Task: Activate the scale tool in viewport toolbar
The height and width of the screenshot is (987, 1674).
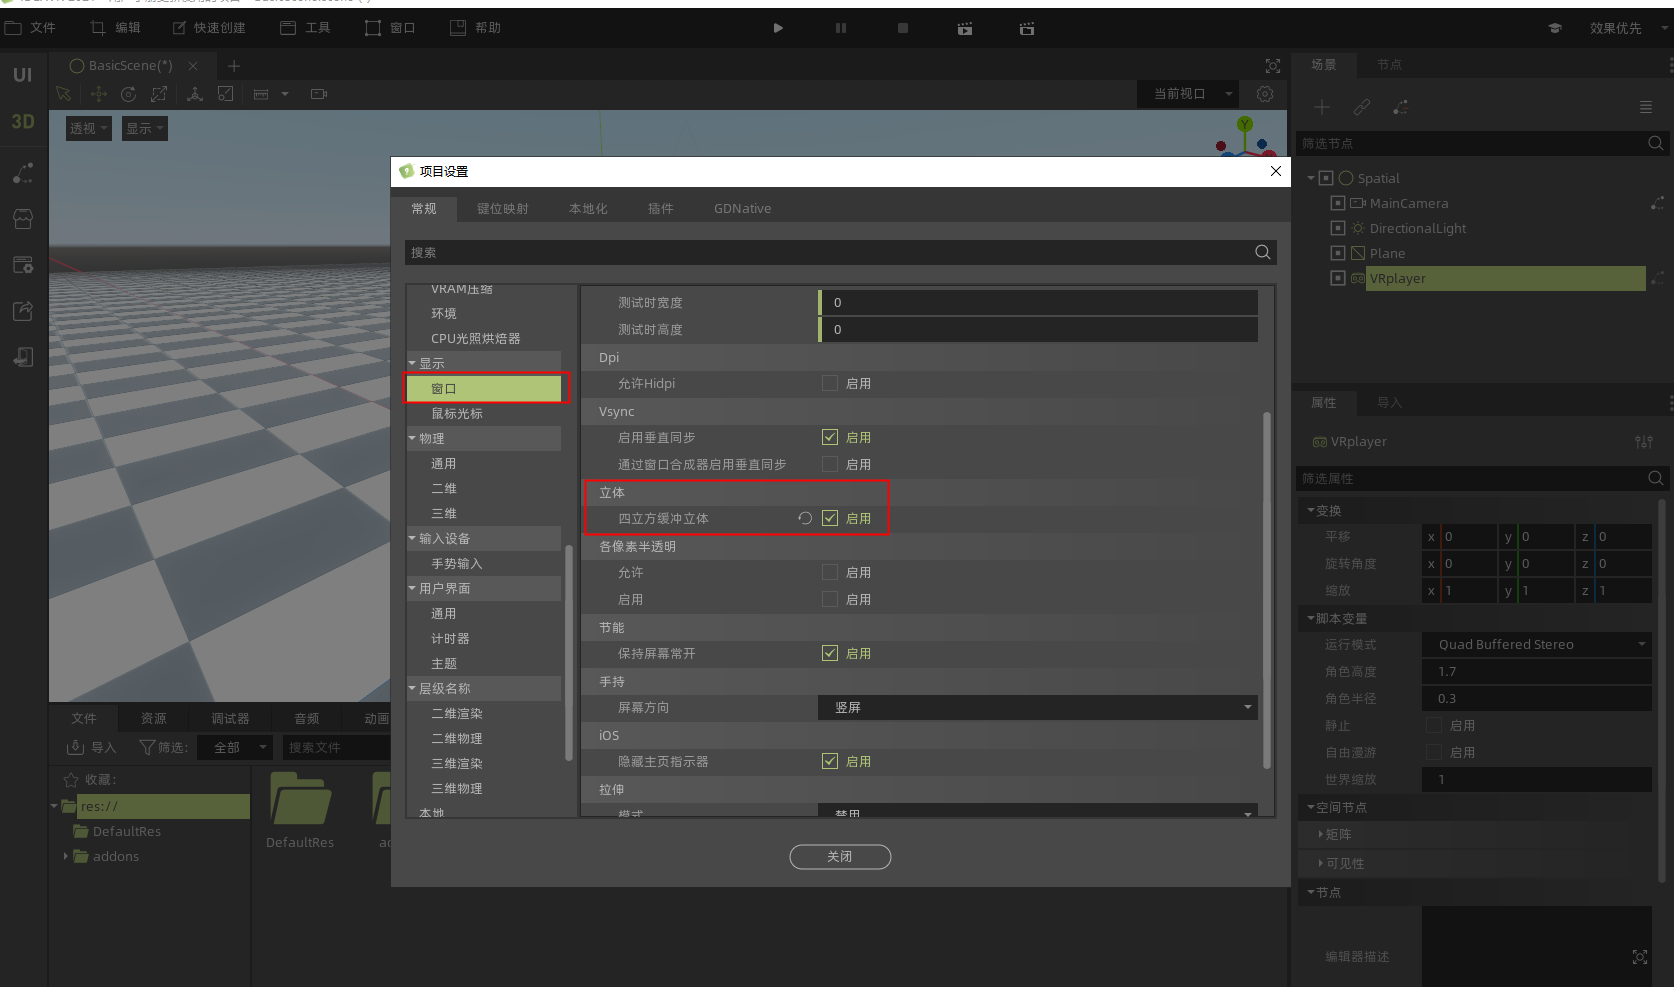Action: [x=159, y=94]
